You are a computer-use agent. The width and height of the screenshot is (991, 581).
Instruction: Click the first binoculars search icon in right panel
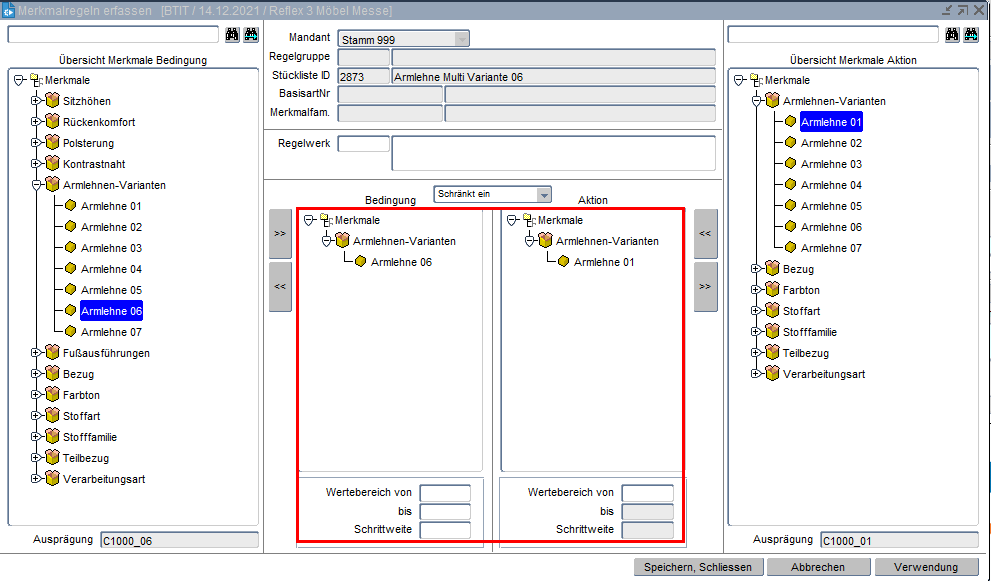point(952,35)
